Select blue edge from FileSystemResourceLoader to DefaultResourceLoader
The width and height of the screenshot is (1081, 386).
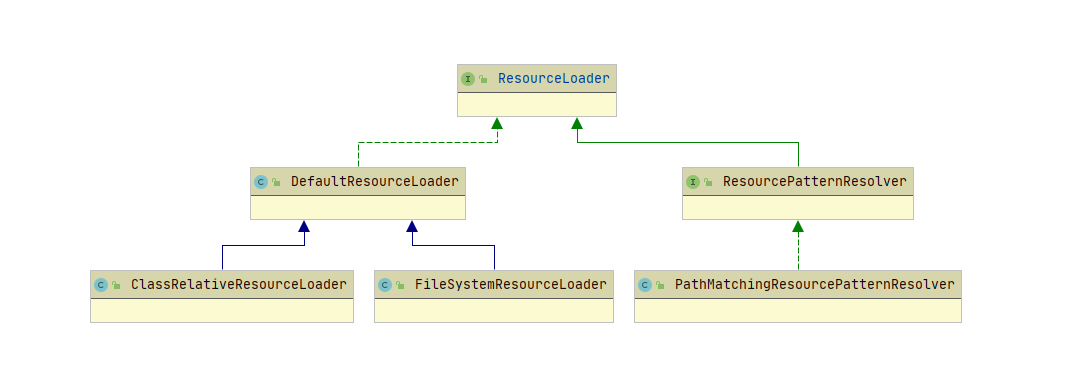coord(454,245)
